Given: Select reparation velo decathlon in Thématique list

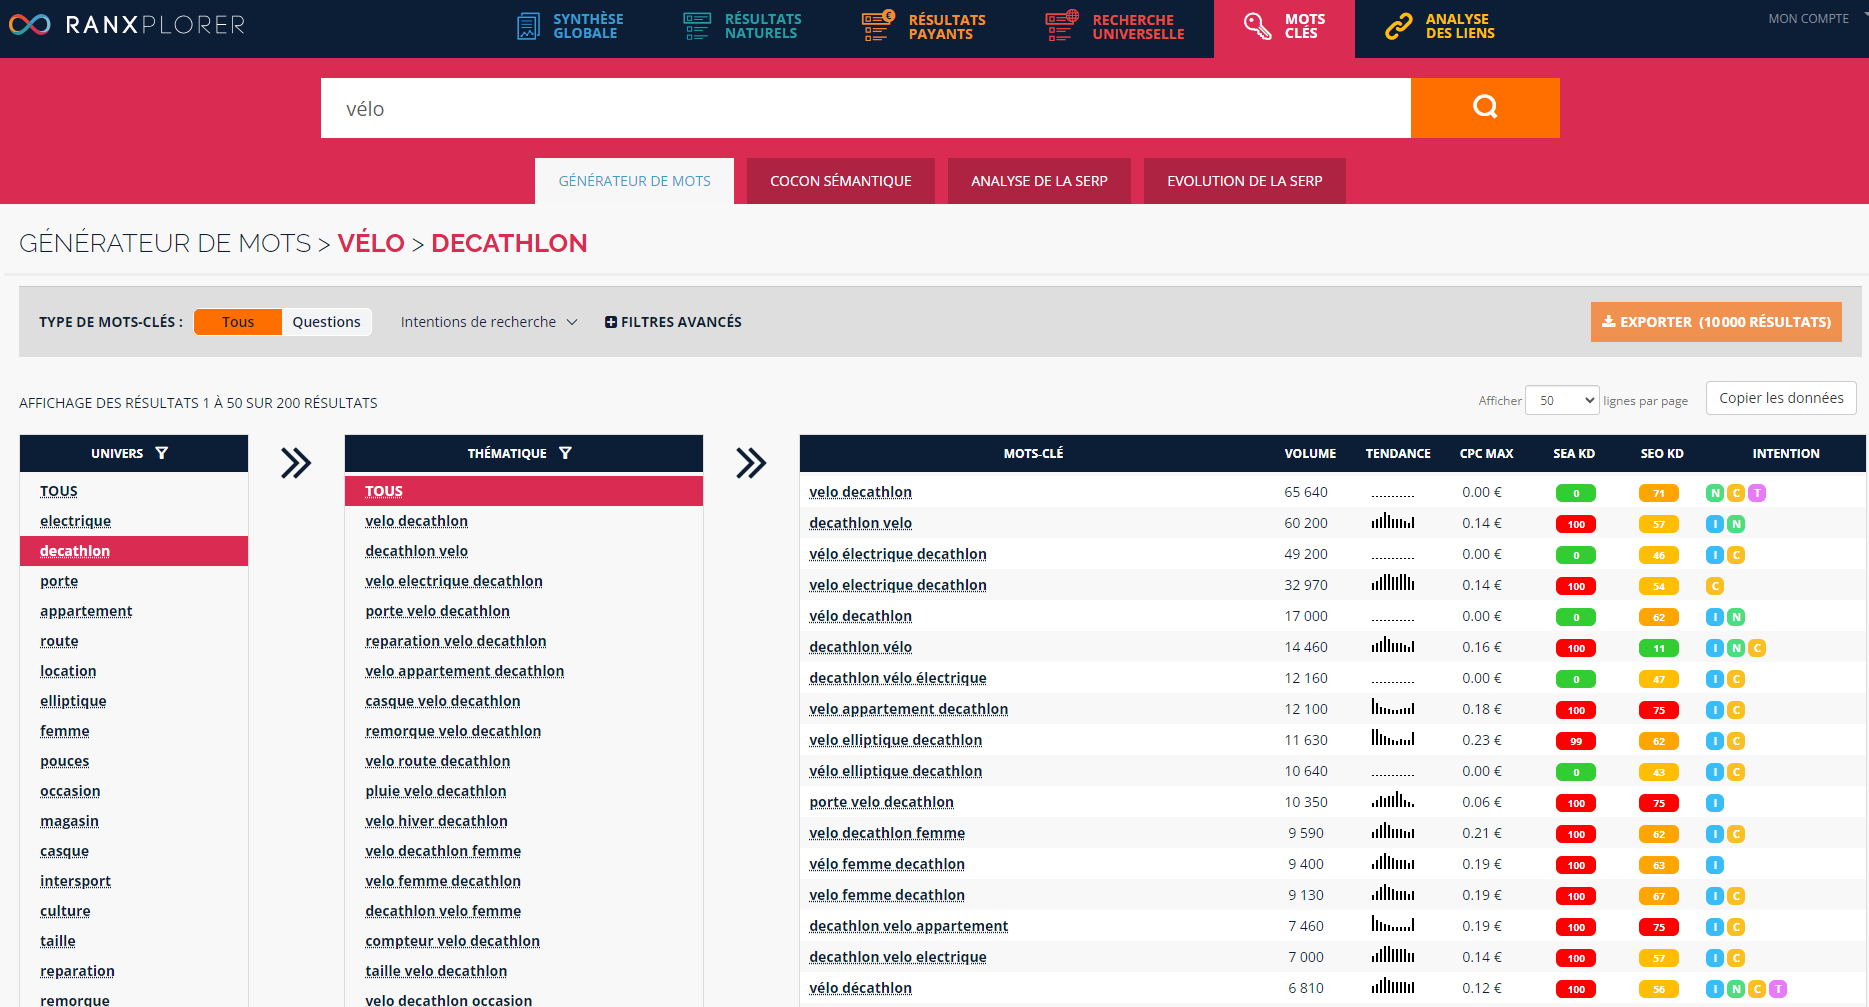Looking at the screenshot, I should tap(456, 641).
